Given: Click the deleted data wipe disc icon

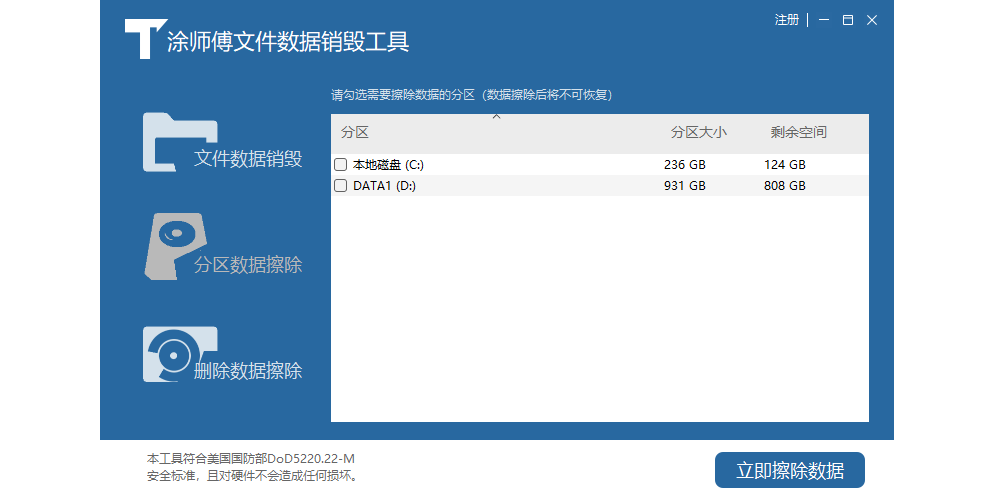Looking at the screenshot, I should (180, 354).
